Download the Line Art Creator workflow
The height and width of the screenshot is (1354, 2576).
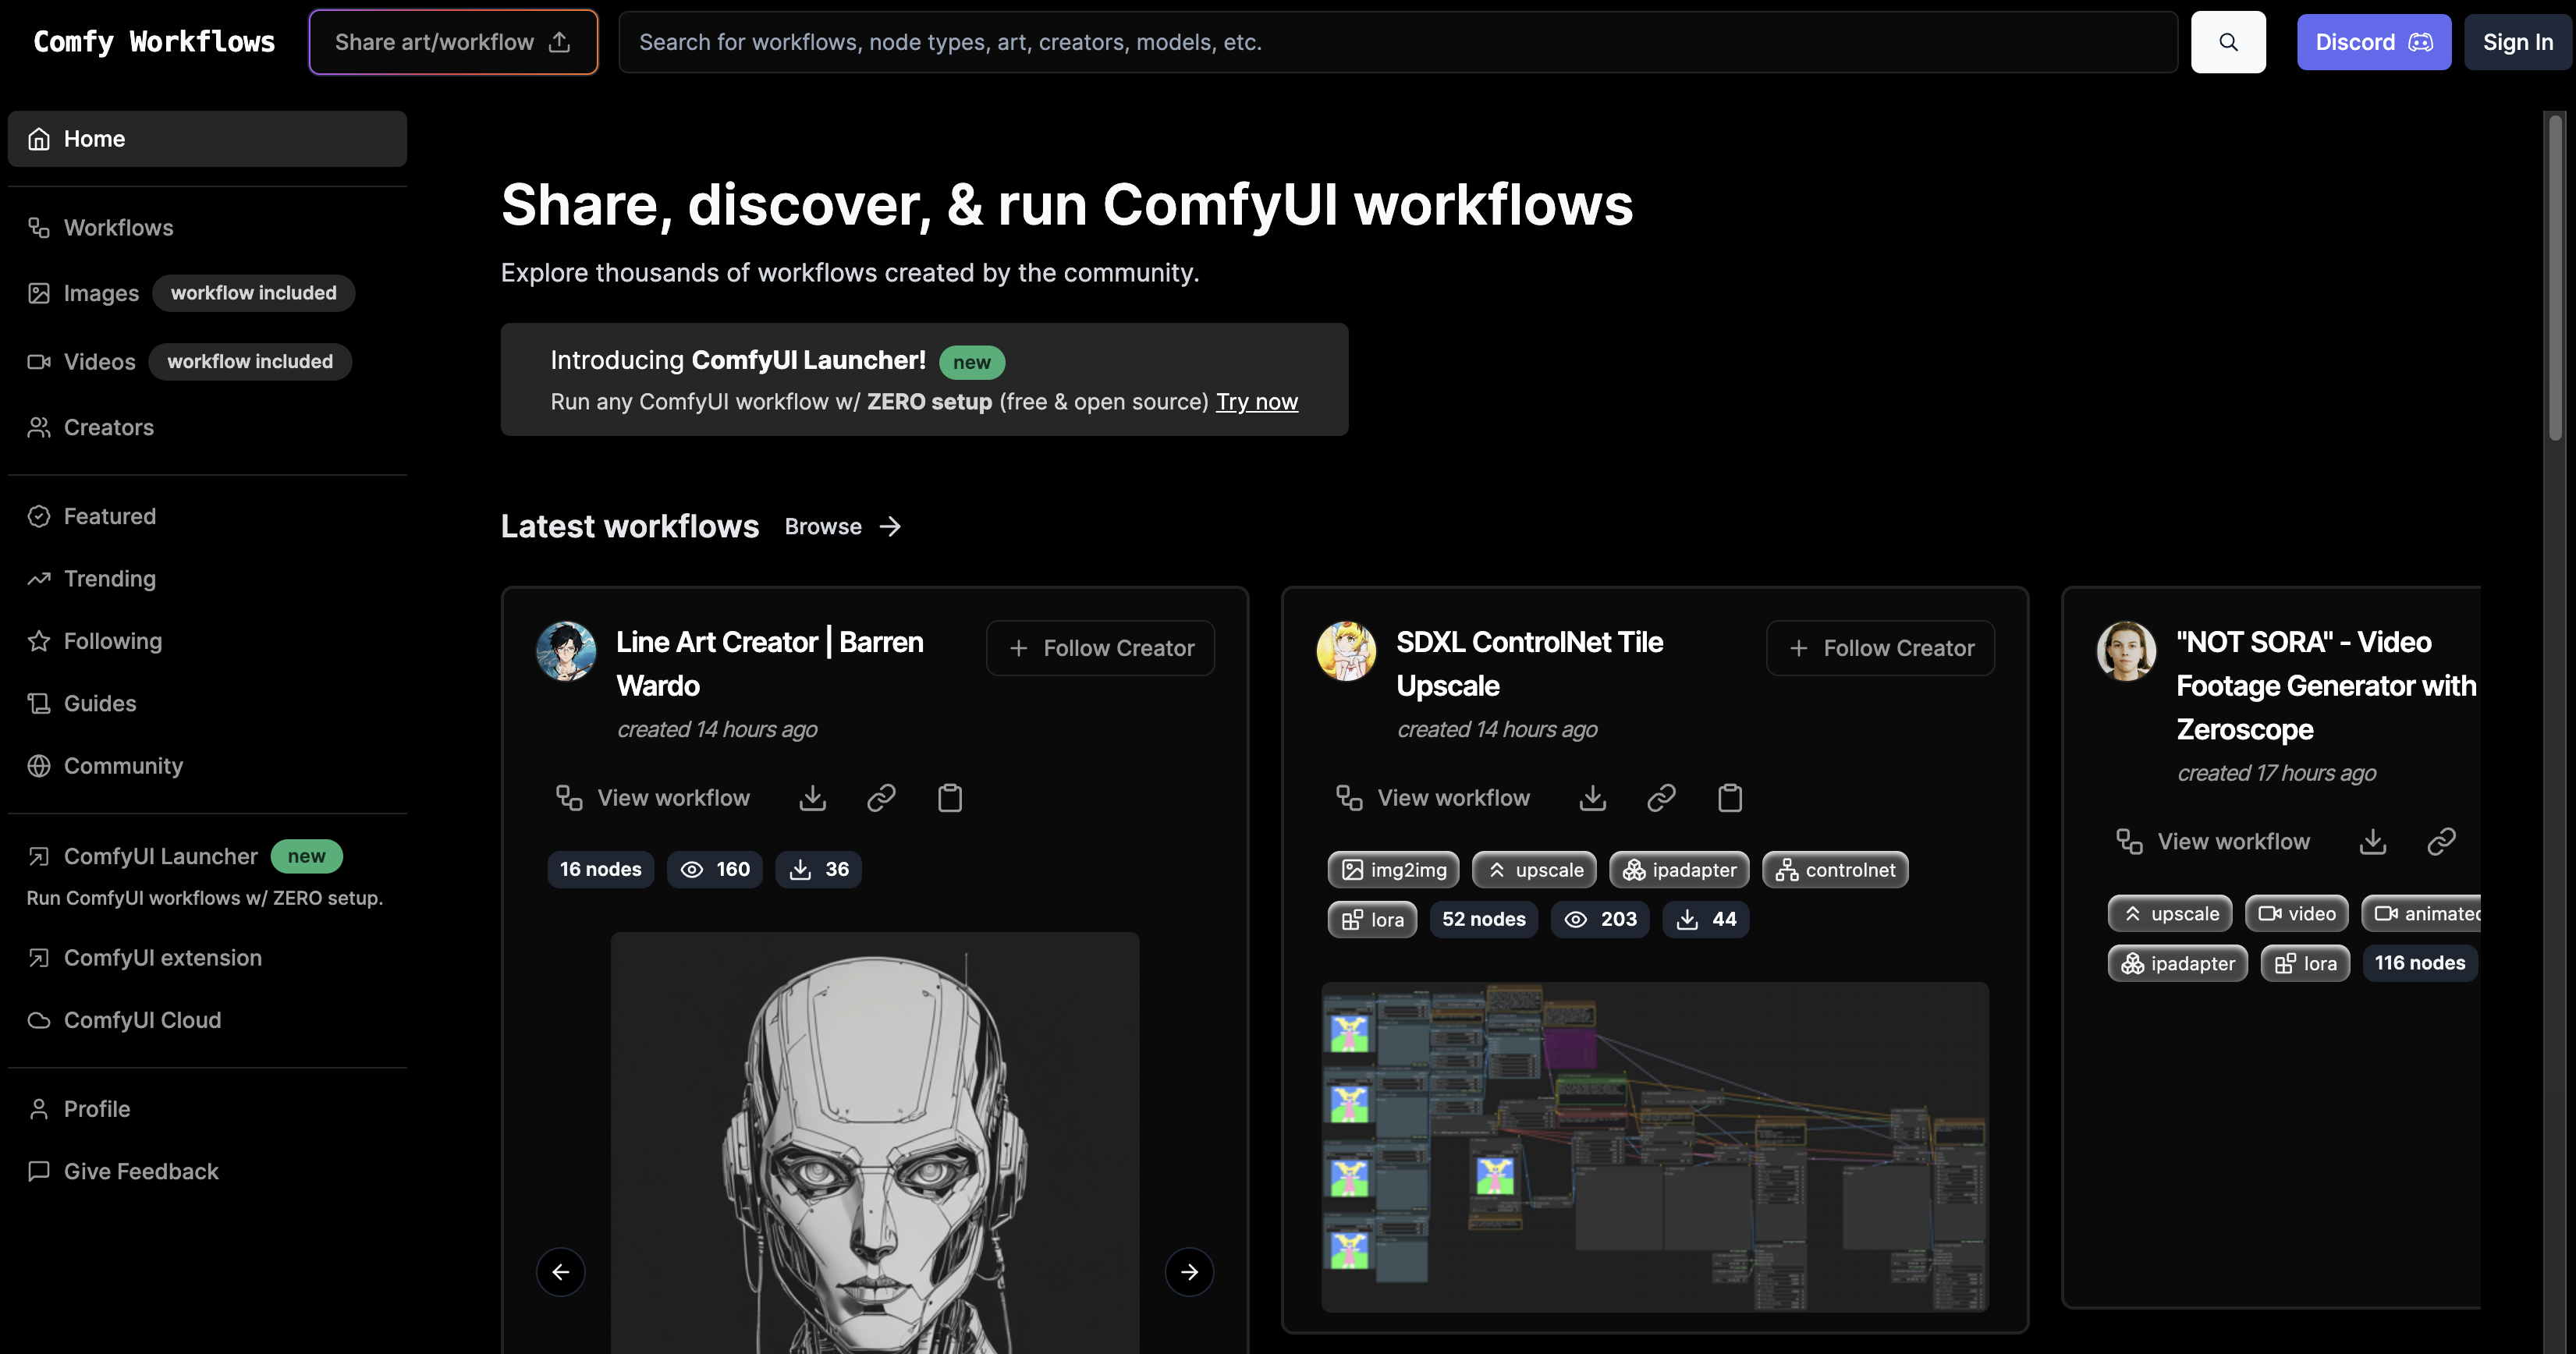(813, 798)
